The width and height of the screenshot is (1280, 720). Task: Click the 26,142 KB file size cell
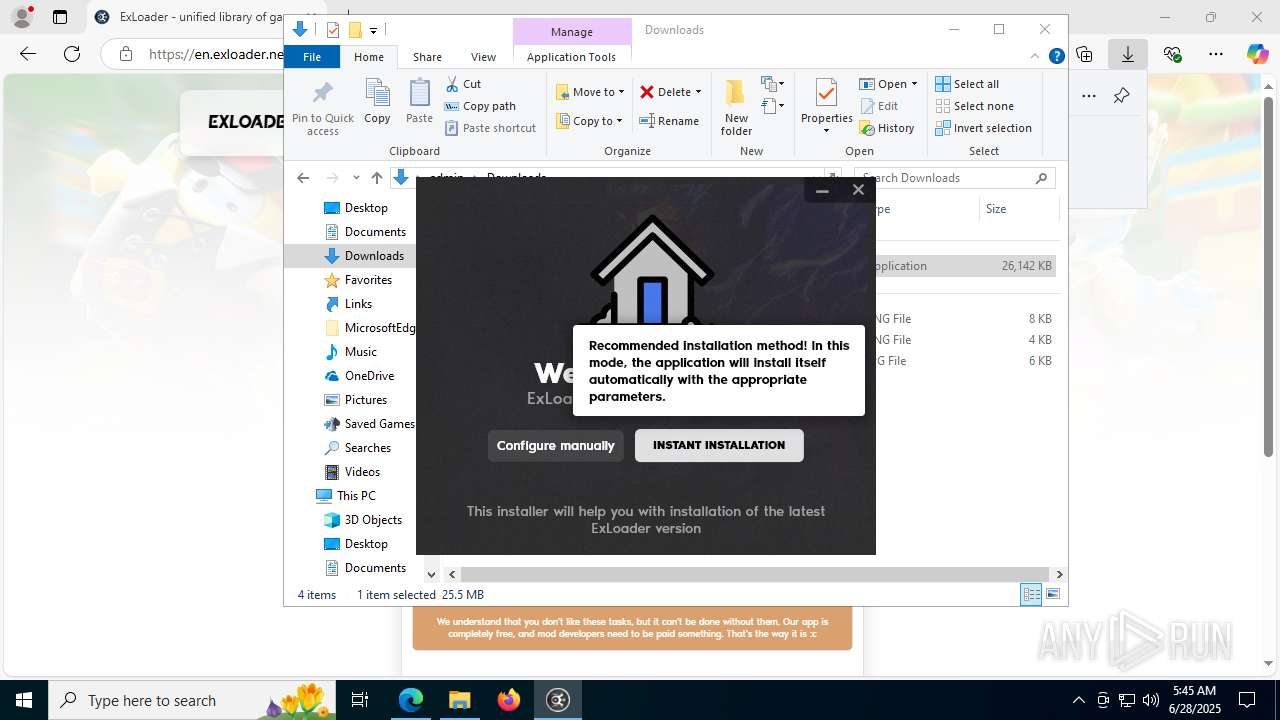click(x=1026, y=266)
